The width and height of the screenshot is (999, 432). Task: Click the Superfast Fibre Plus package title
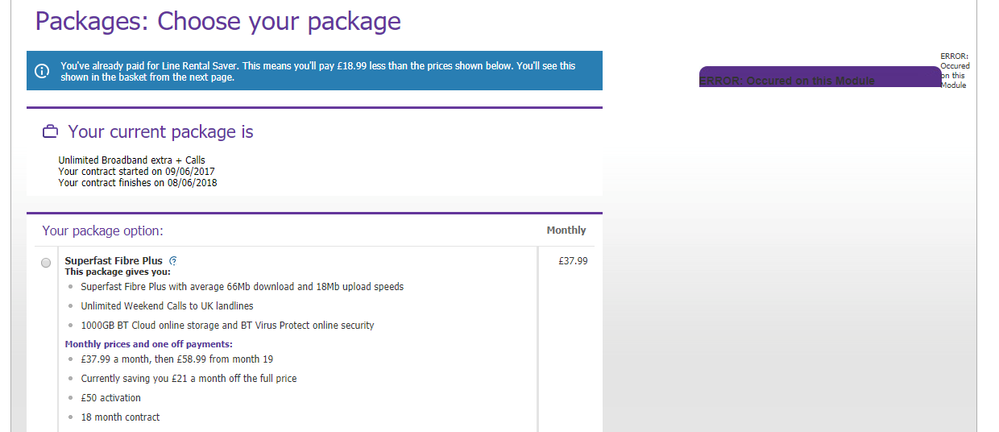point(115,260)
